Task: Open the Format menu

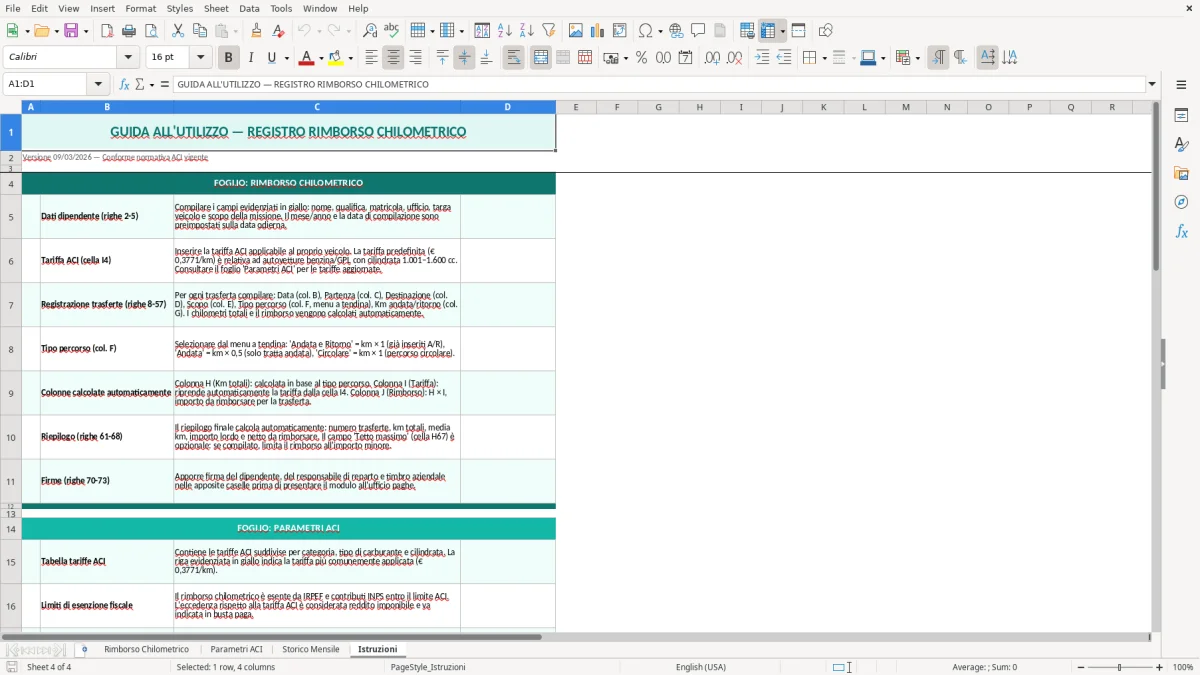Action: (141, 8)
